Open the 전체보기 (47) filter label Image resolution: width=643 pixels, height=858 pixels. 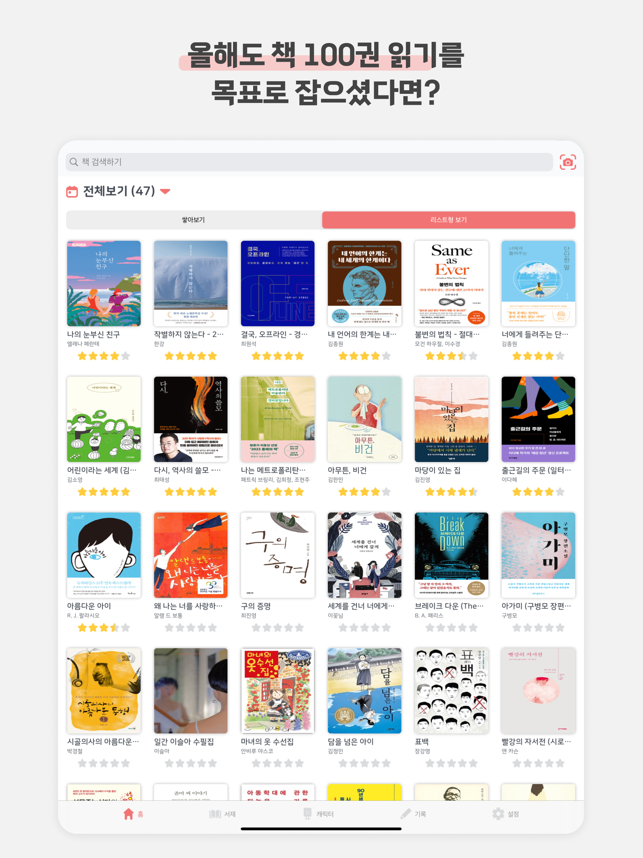pos(119,191)
